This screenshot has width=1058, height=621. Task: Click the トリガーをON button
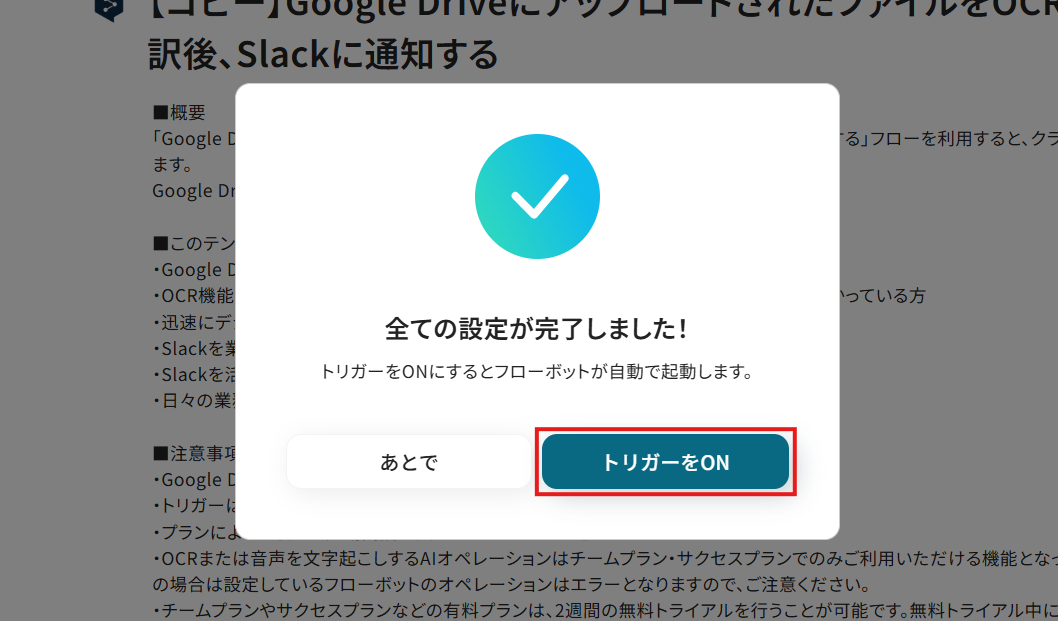[x=665, y=462]
